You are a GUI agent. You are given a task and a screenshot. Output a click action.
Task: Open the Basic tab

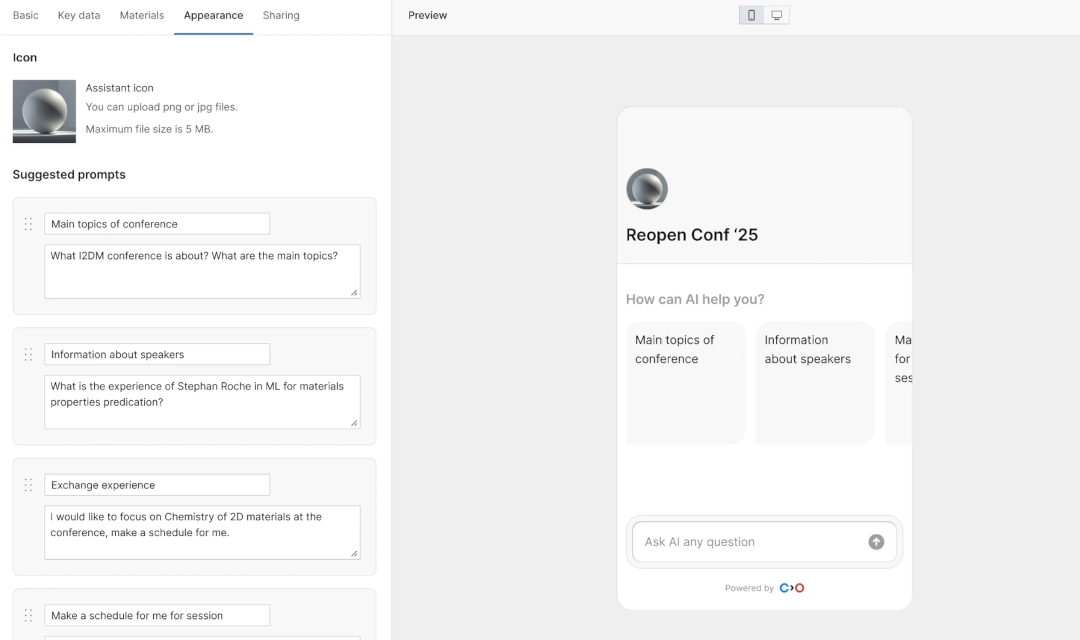[x=25, y=15]
